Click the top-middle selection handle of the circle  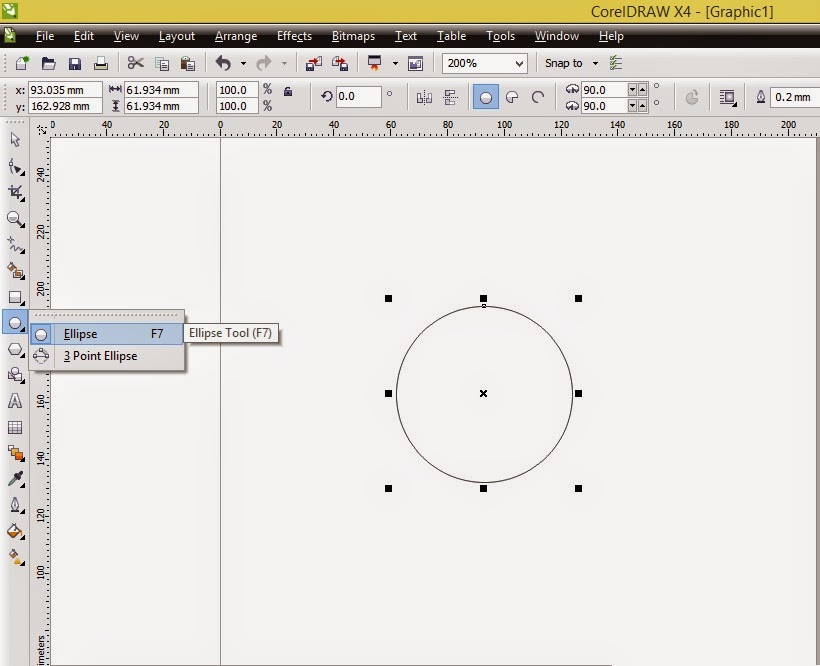click(483, 298)
